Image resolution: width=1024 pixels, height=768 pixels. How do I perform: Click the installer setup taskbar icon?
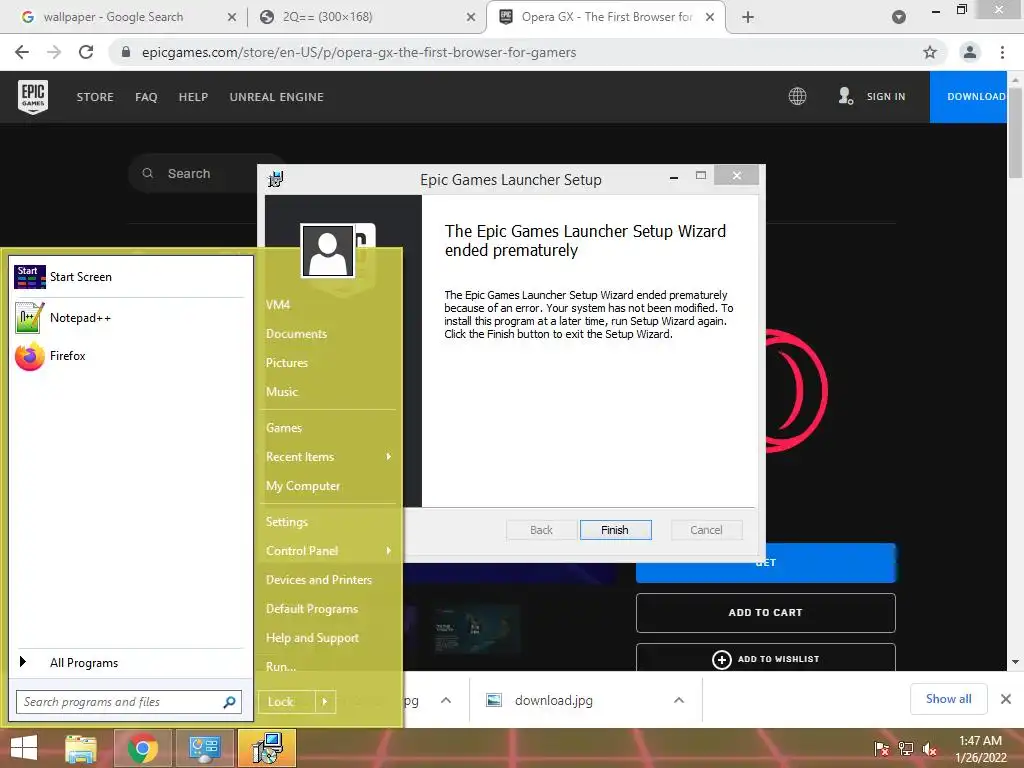(267, 748)
